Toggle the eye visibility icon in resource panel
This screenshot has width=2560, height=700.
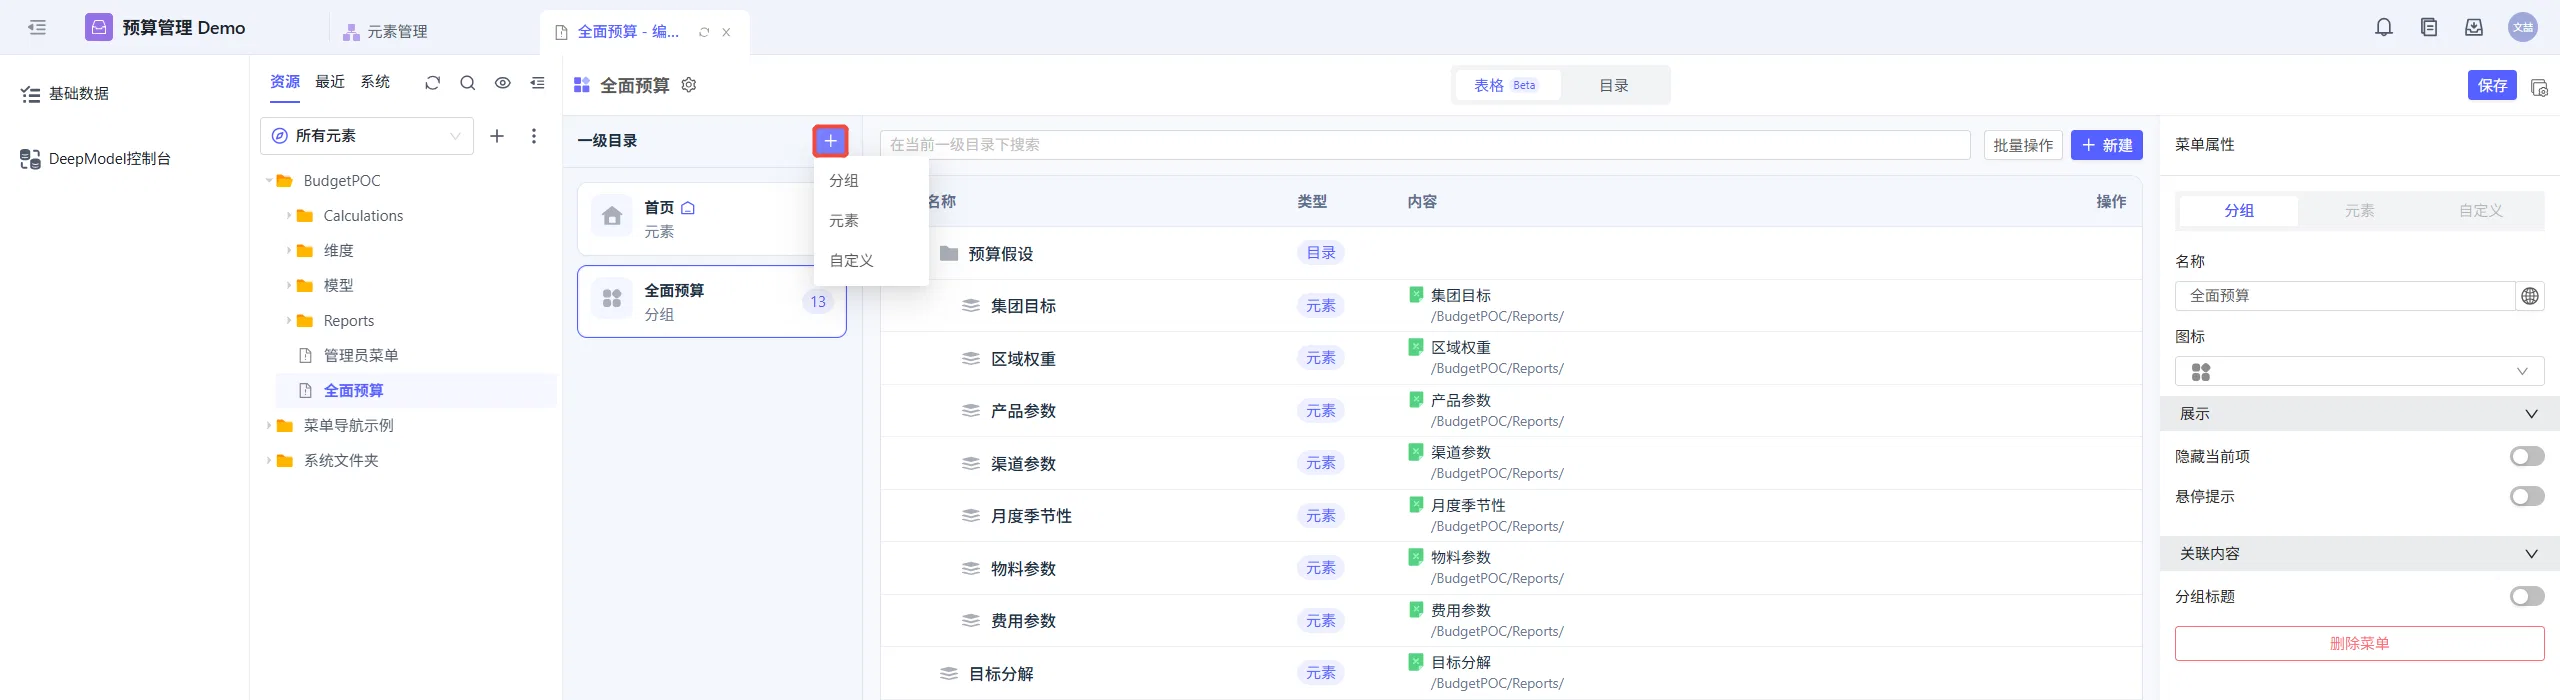pyautogui.click(x=503, y=83)
